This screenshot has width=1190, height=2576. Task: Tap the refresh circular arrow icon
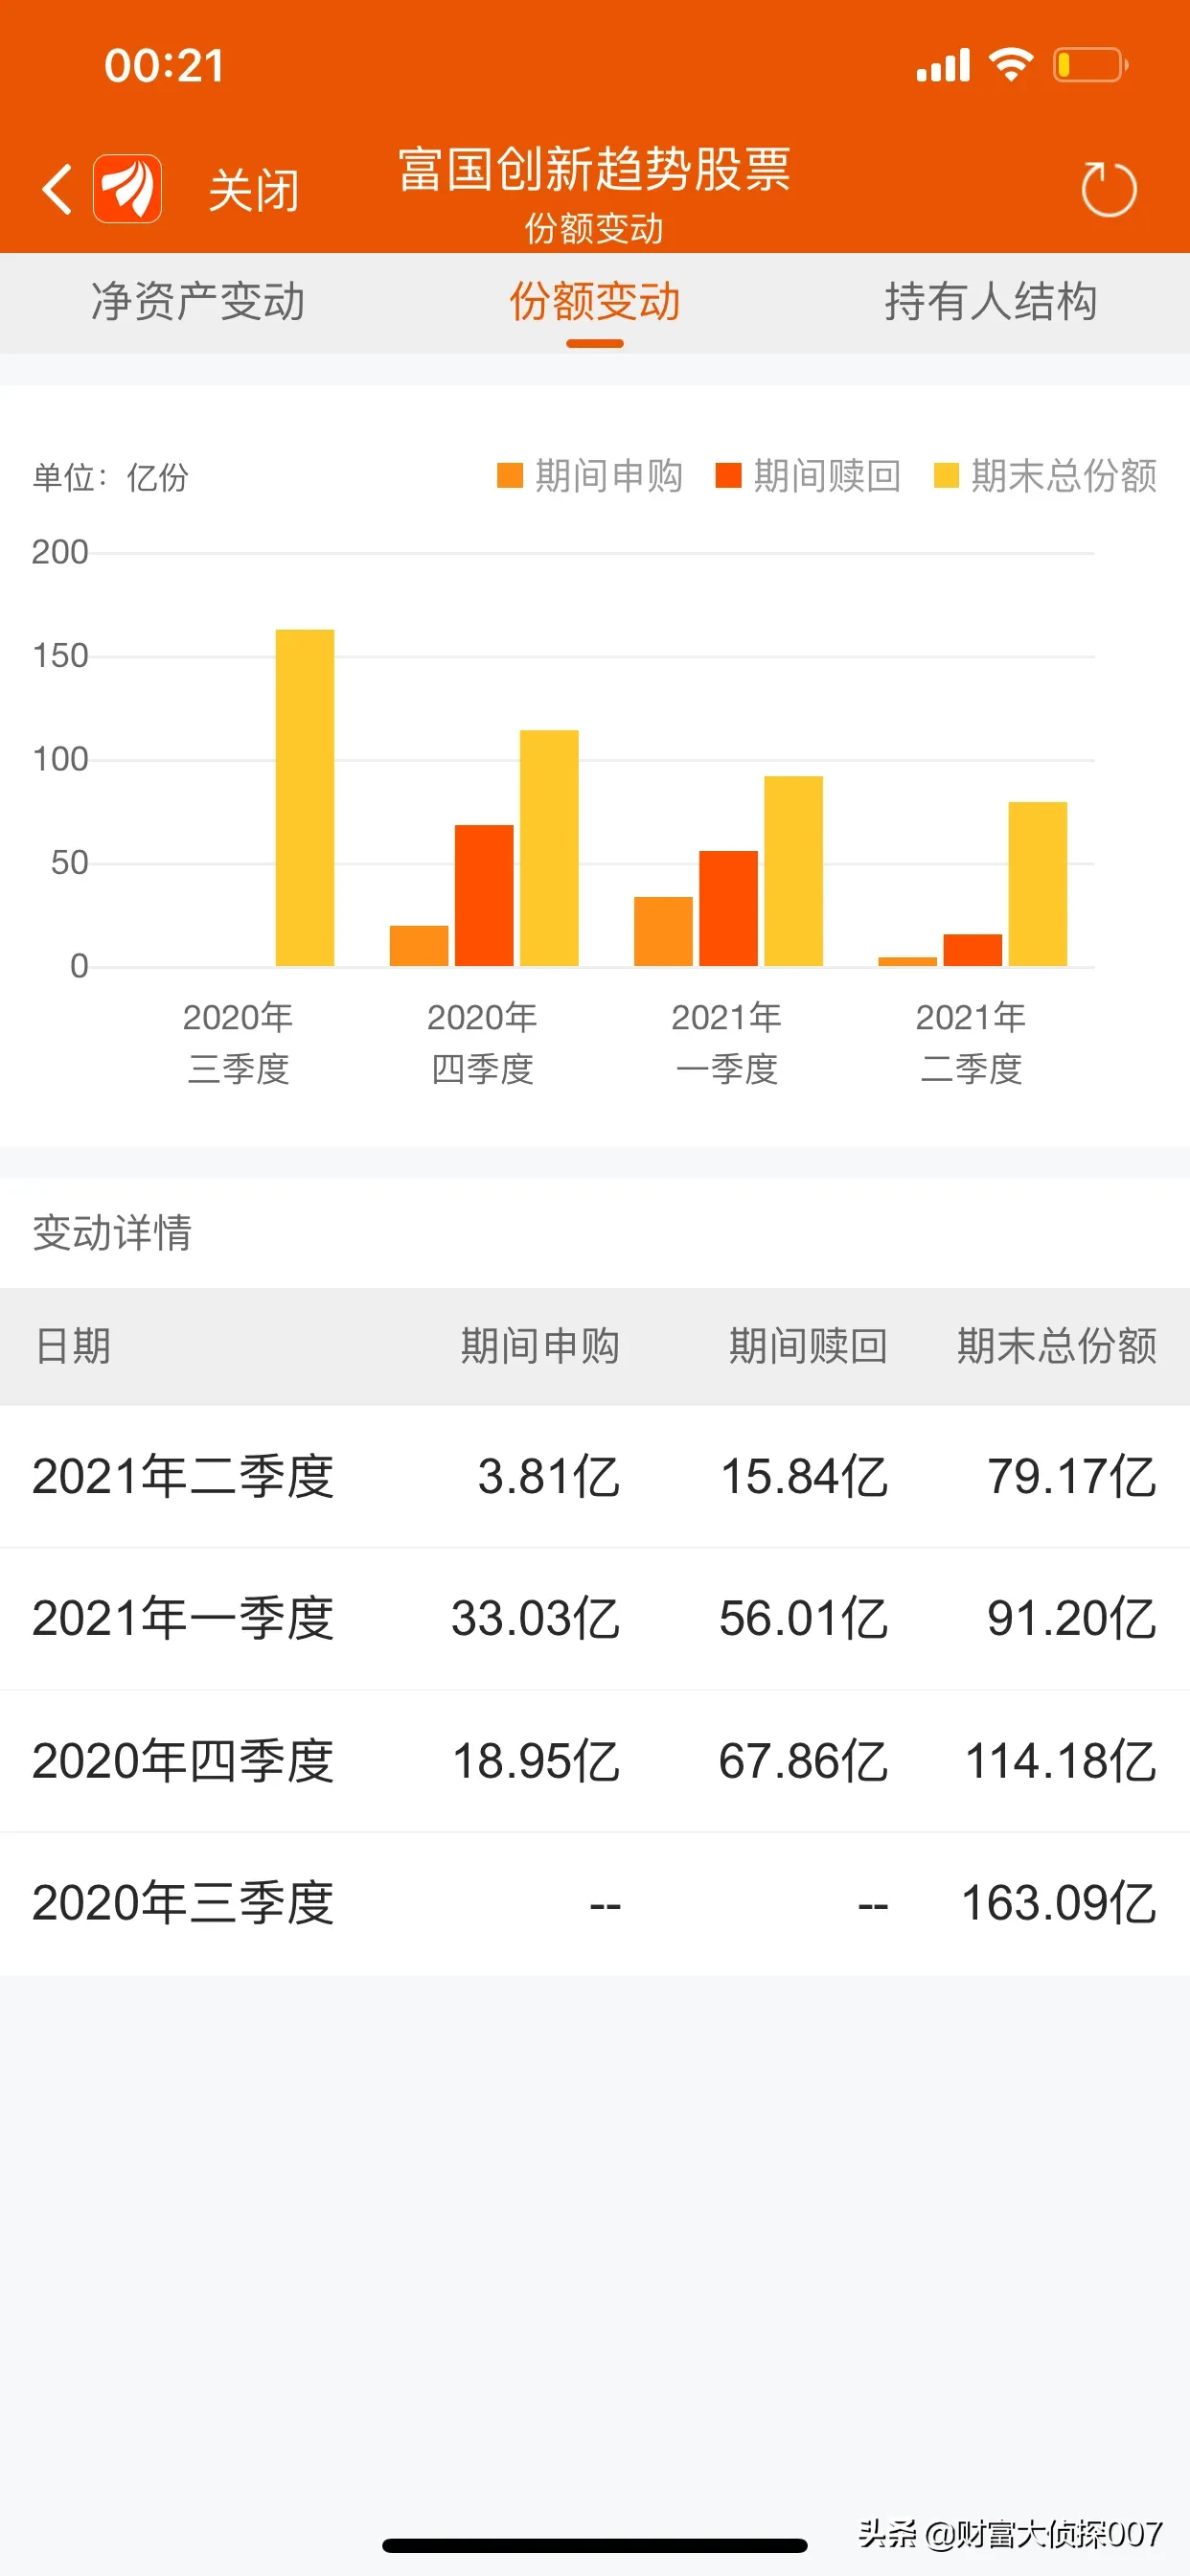point(1109,188)
